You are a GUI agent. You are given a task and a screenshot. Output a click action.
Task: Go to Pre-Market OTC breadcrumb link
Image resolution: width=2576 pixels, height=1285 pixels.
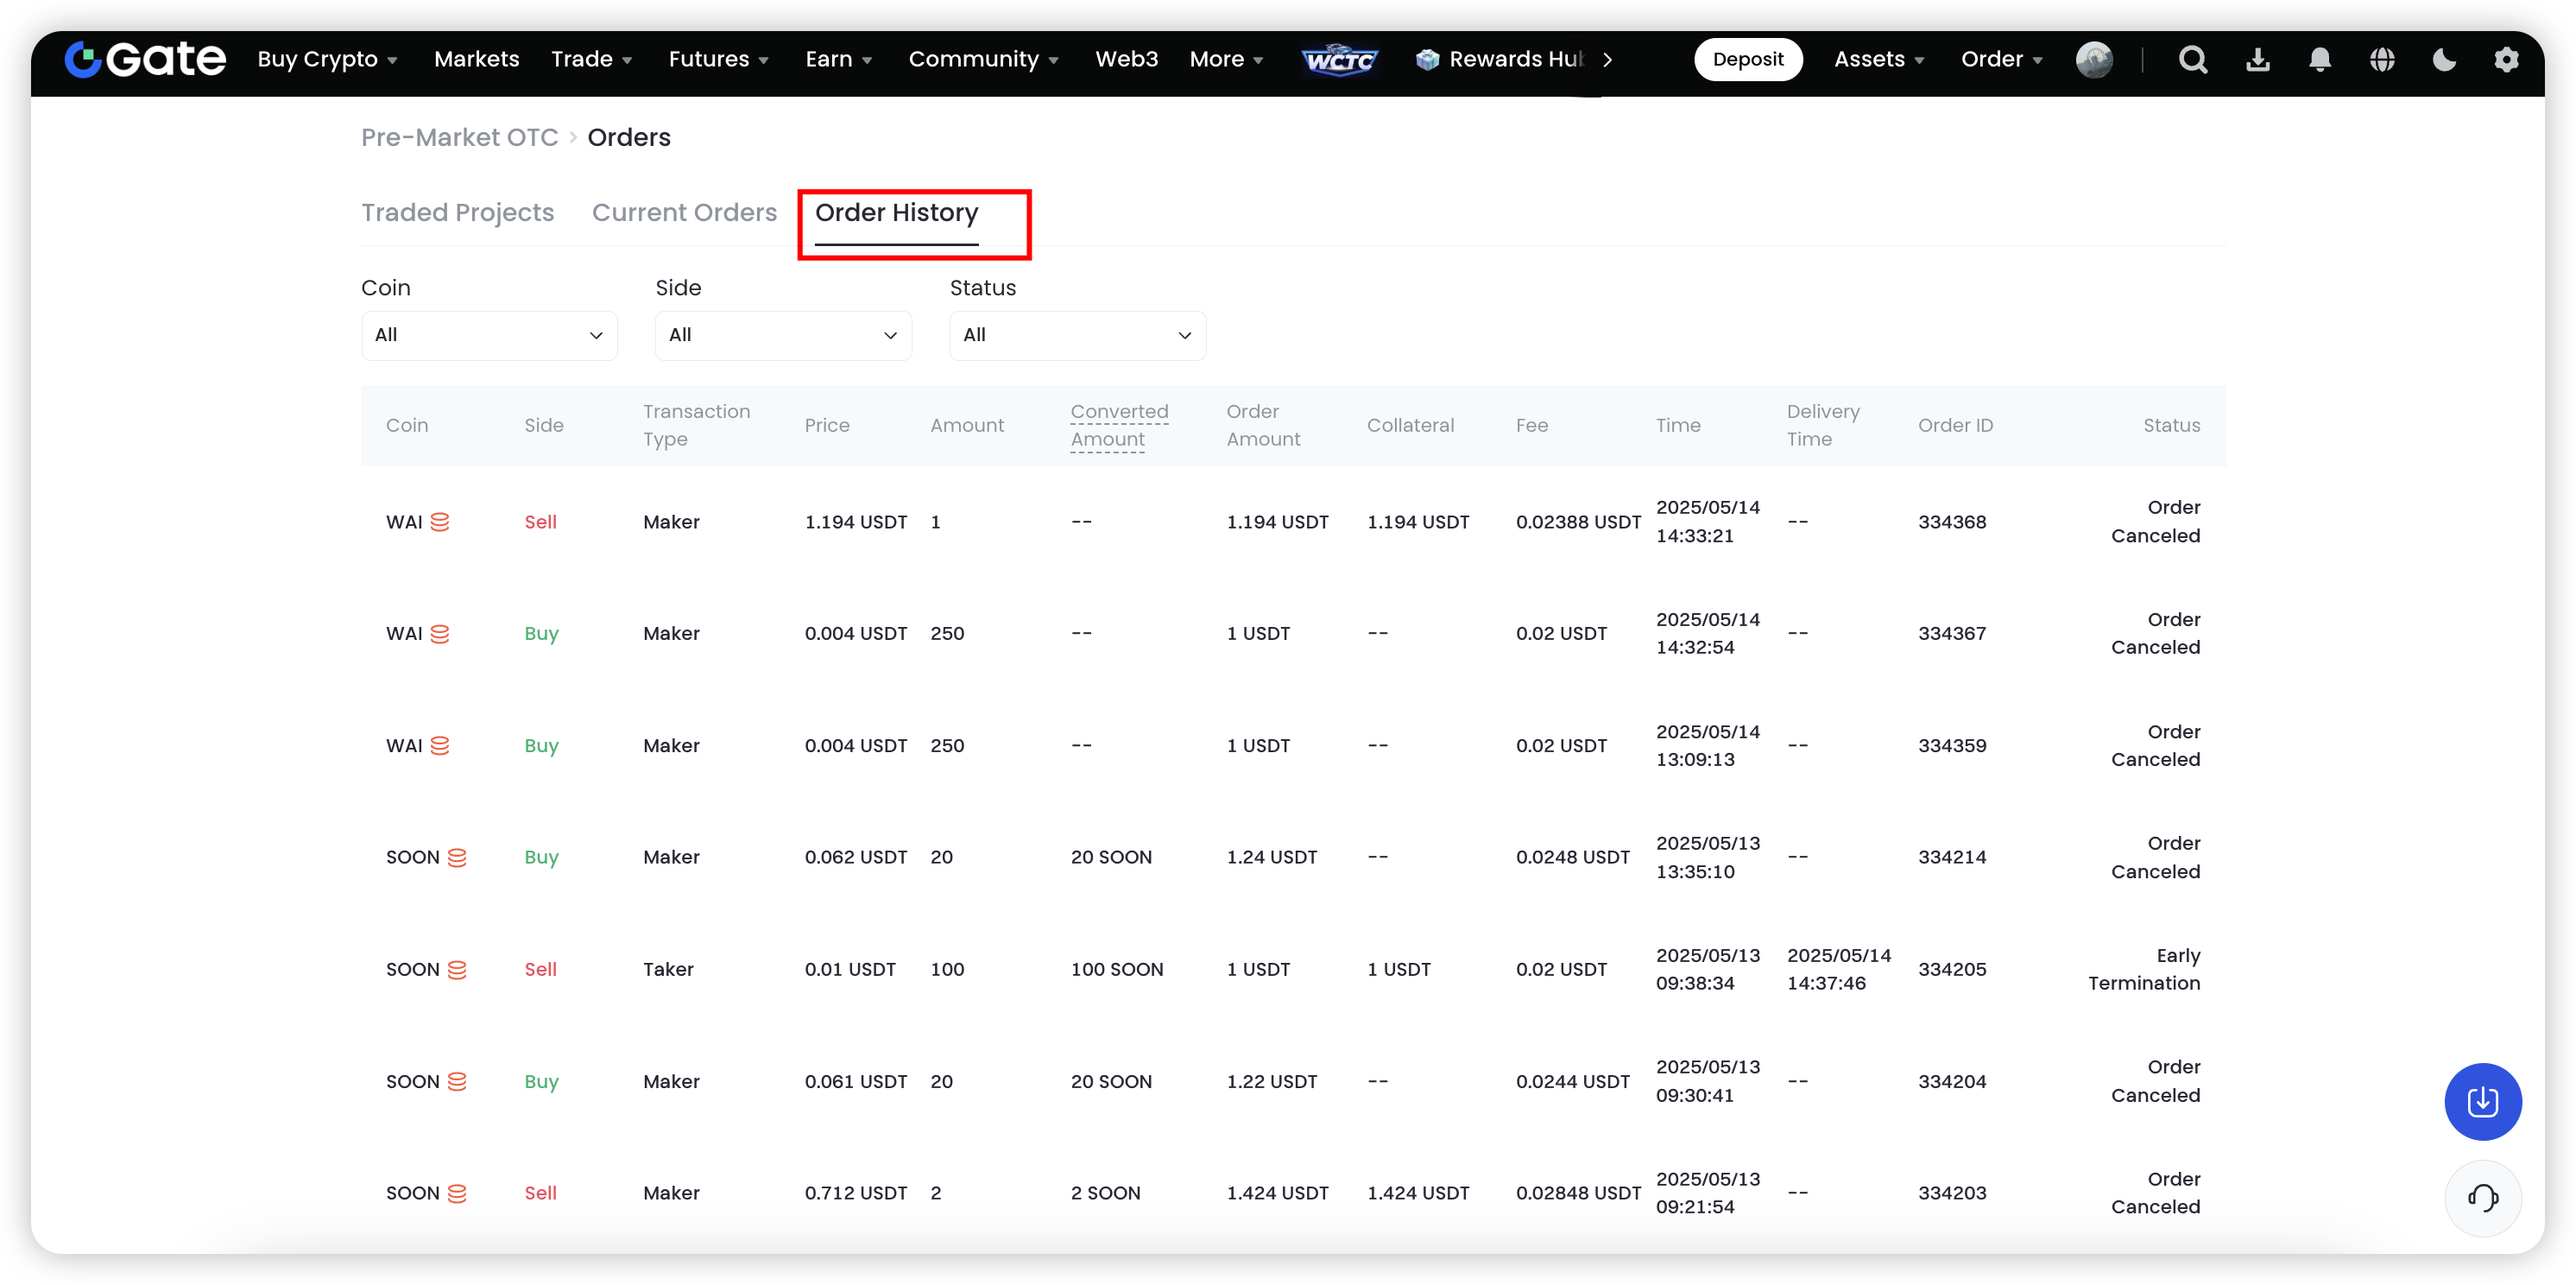(x=459, y=137)
